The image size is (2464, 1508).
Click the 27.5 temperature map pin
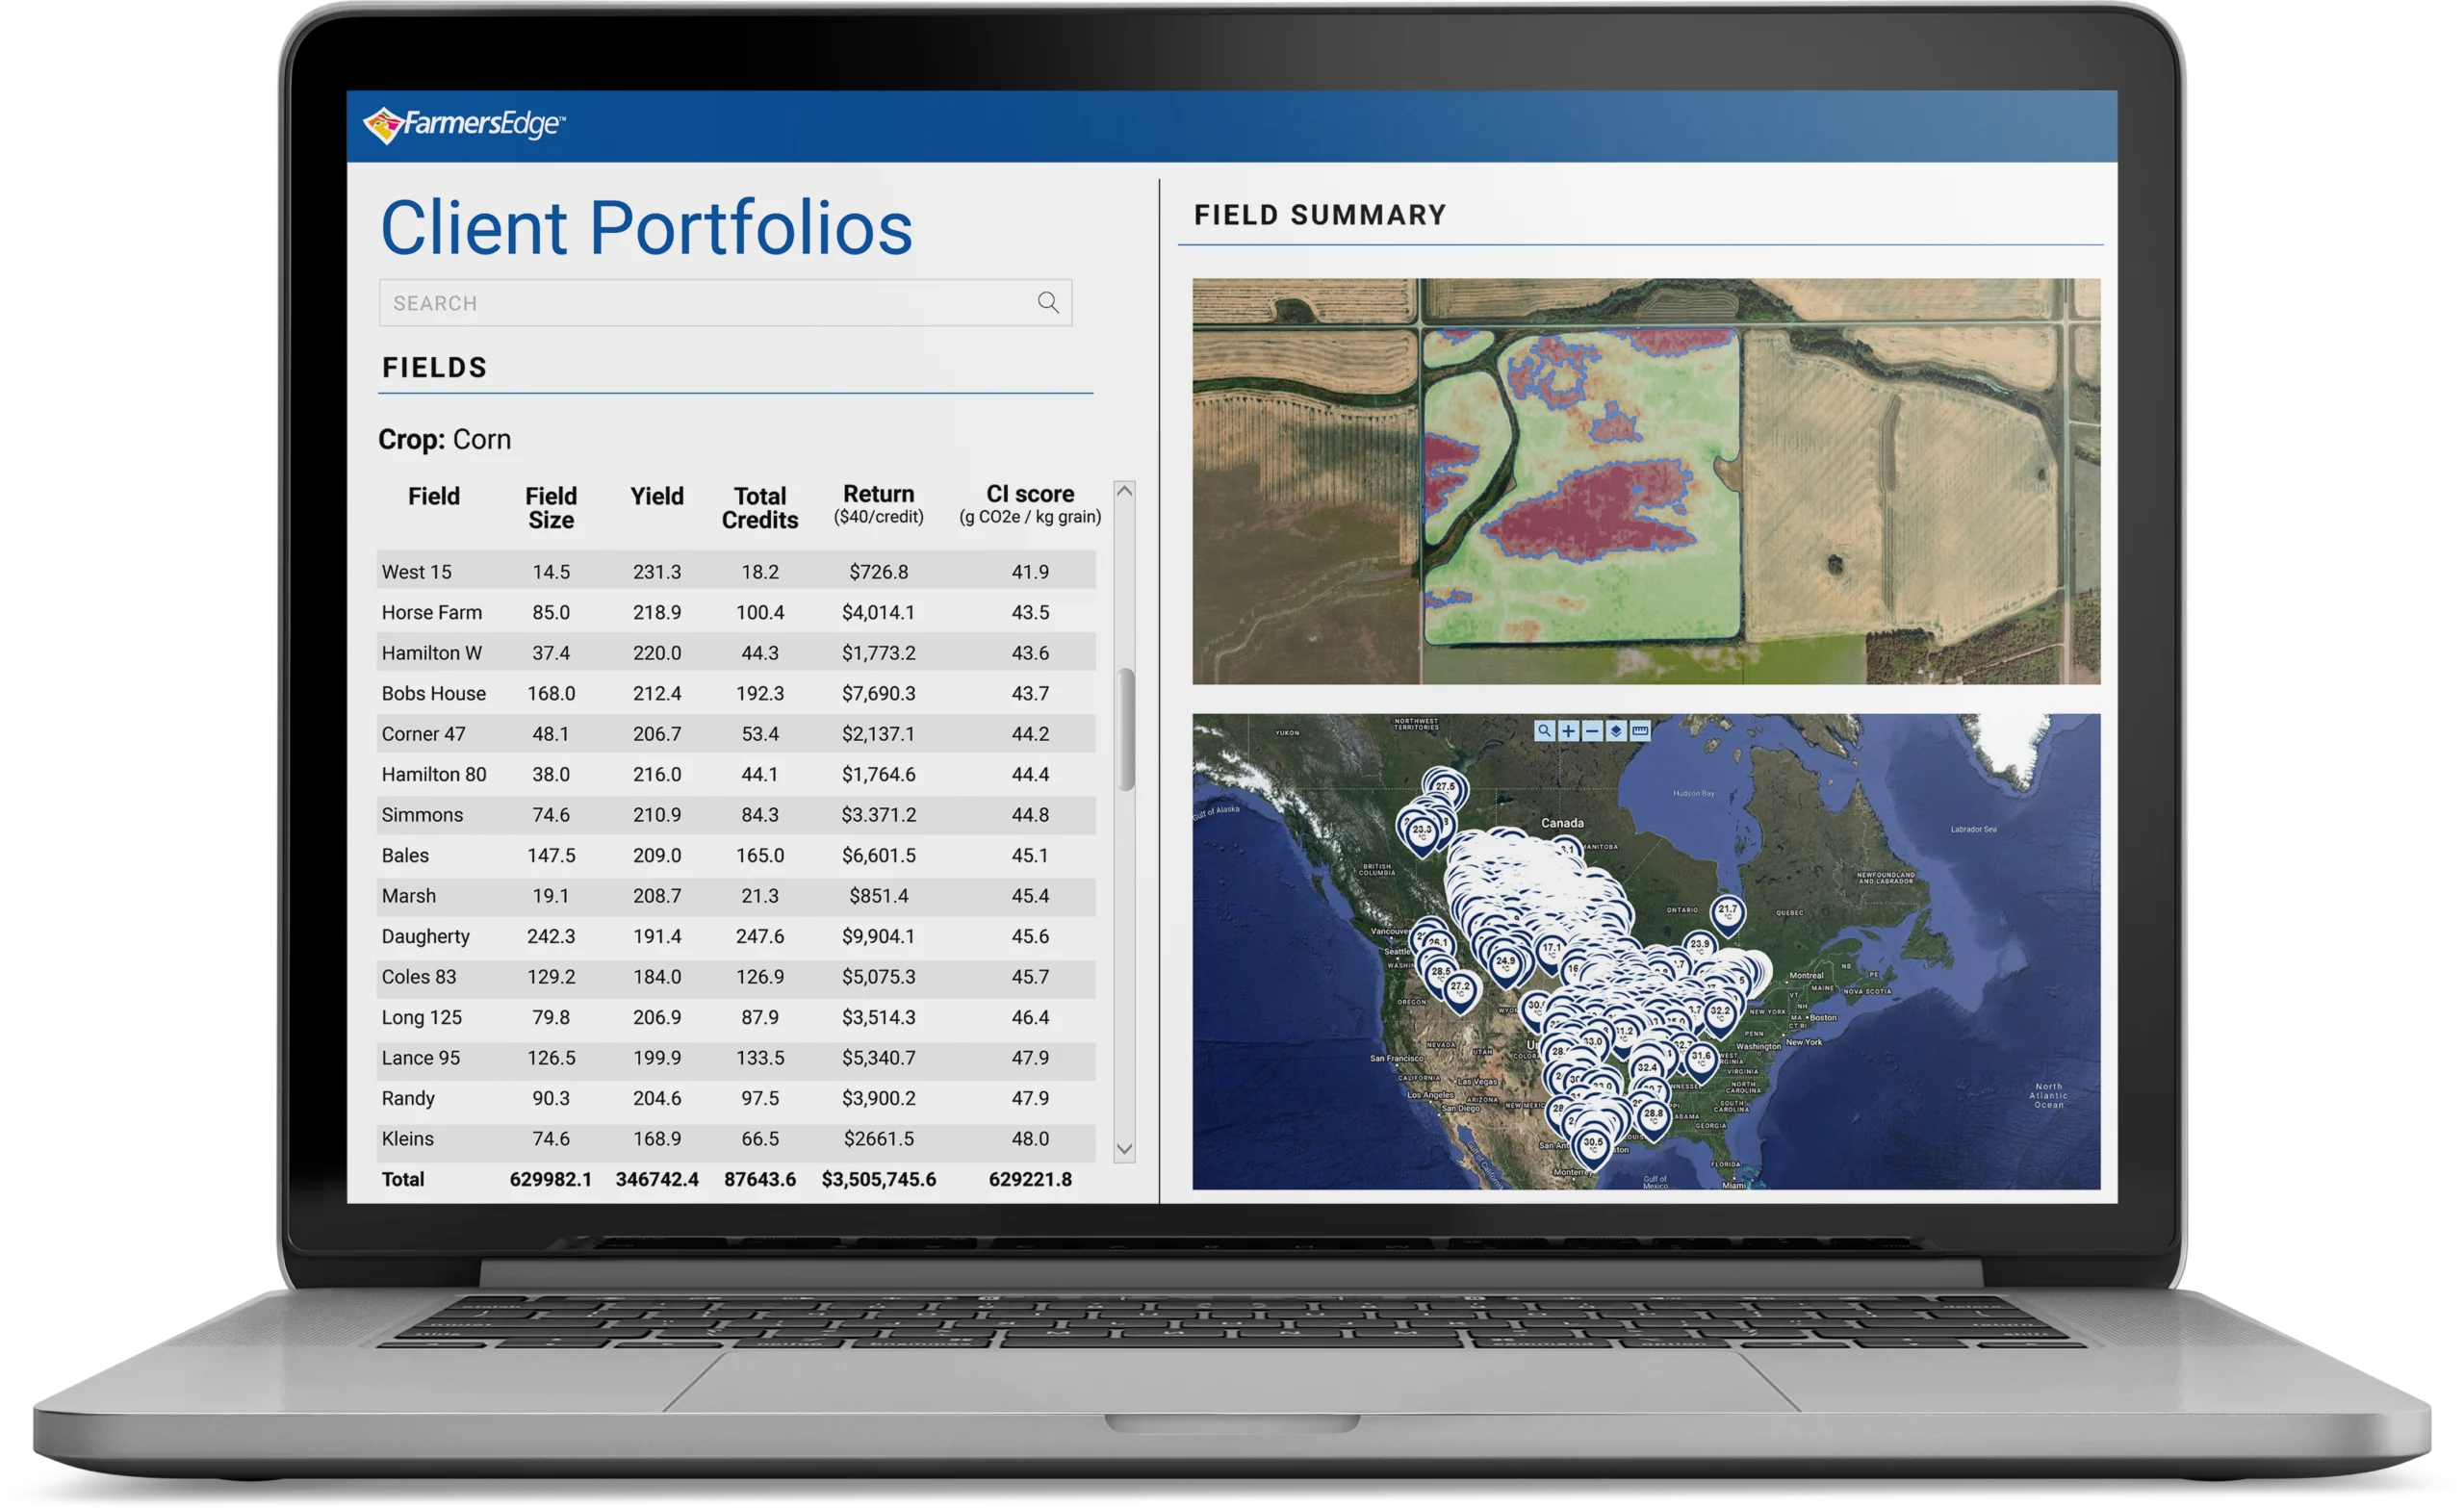point(1445,788)
